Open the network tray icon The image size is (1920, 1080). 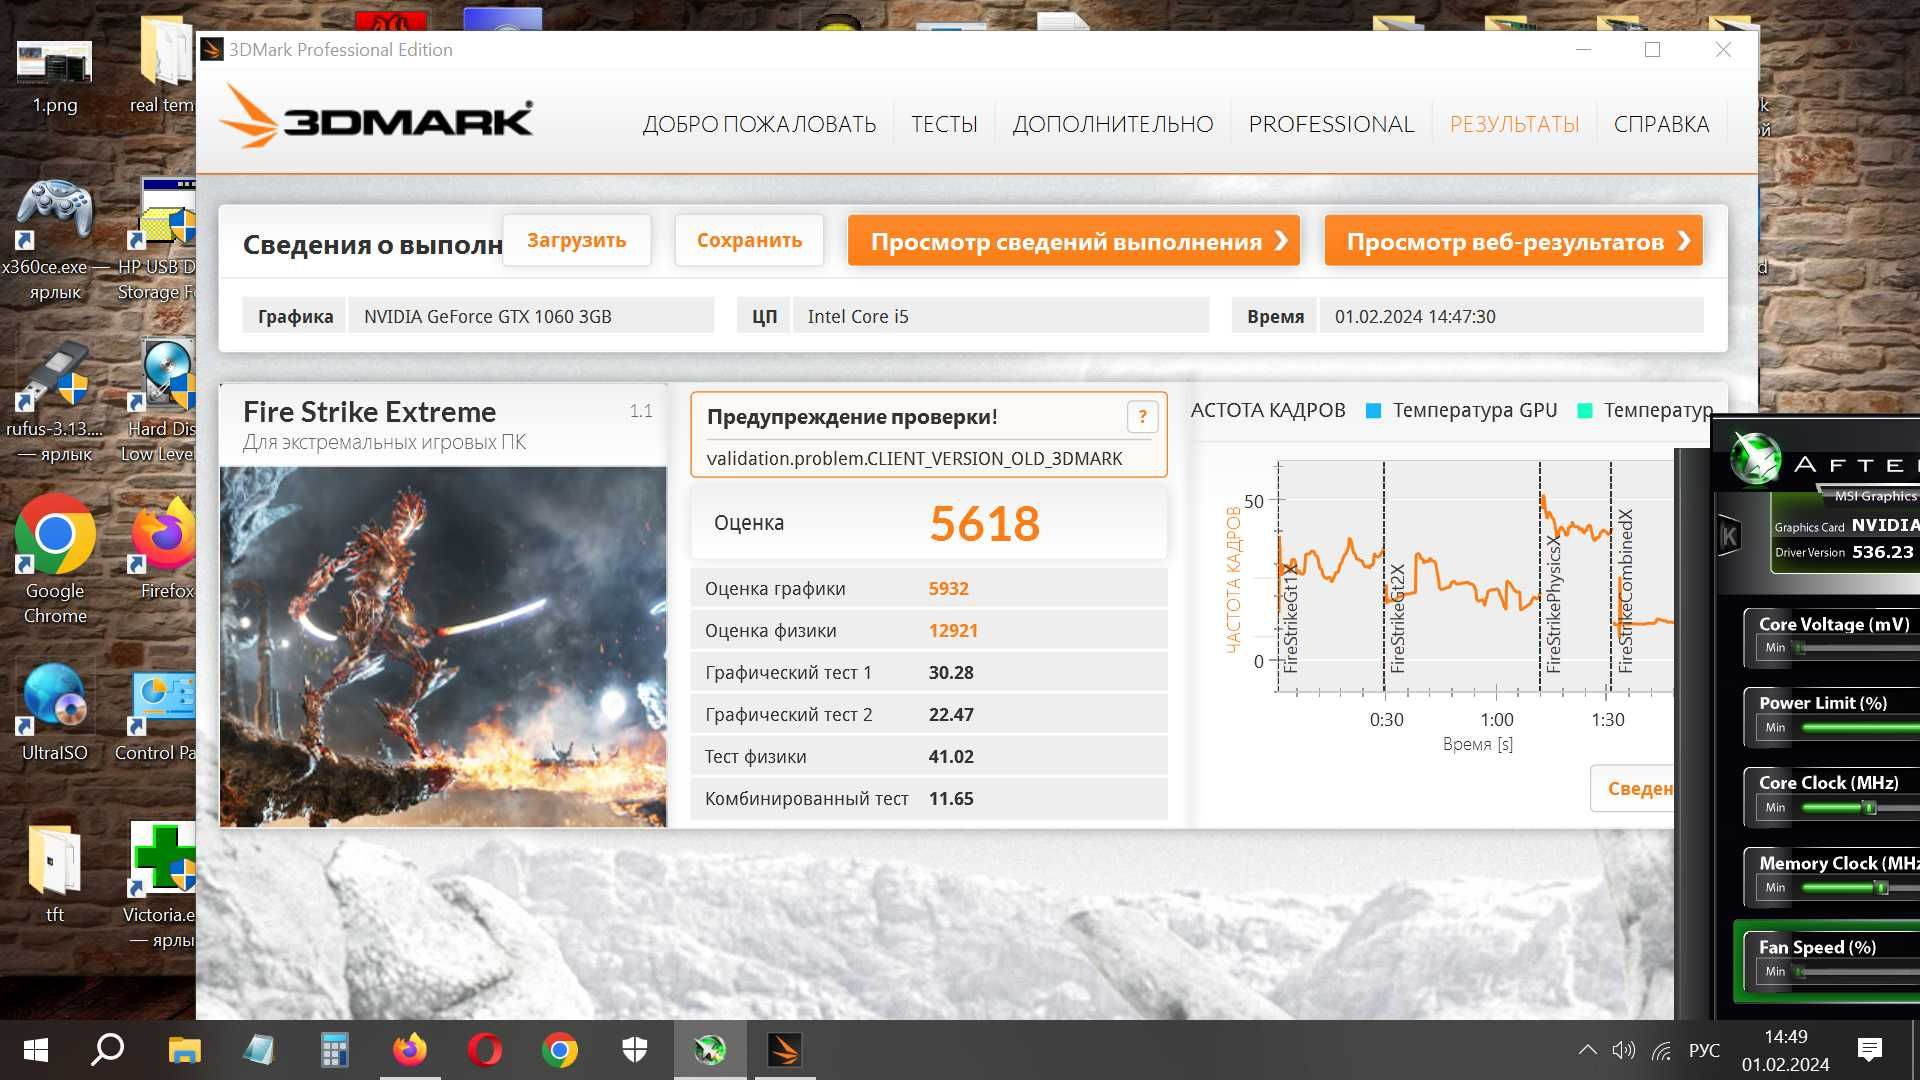1661,1050
